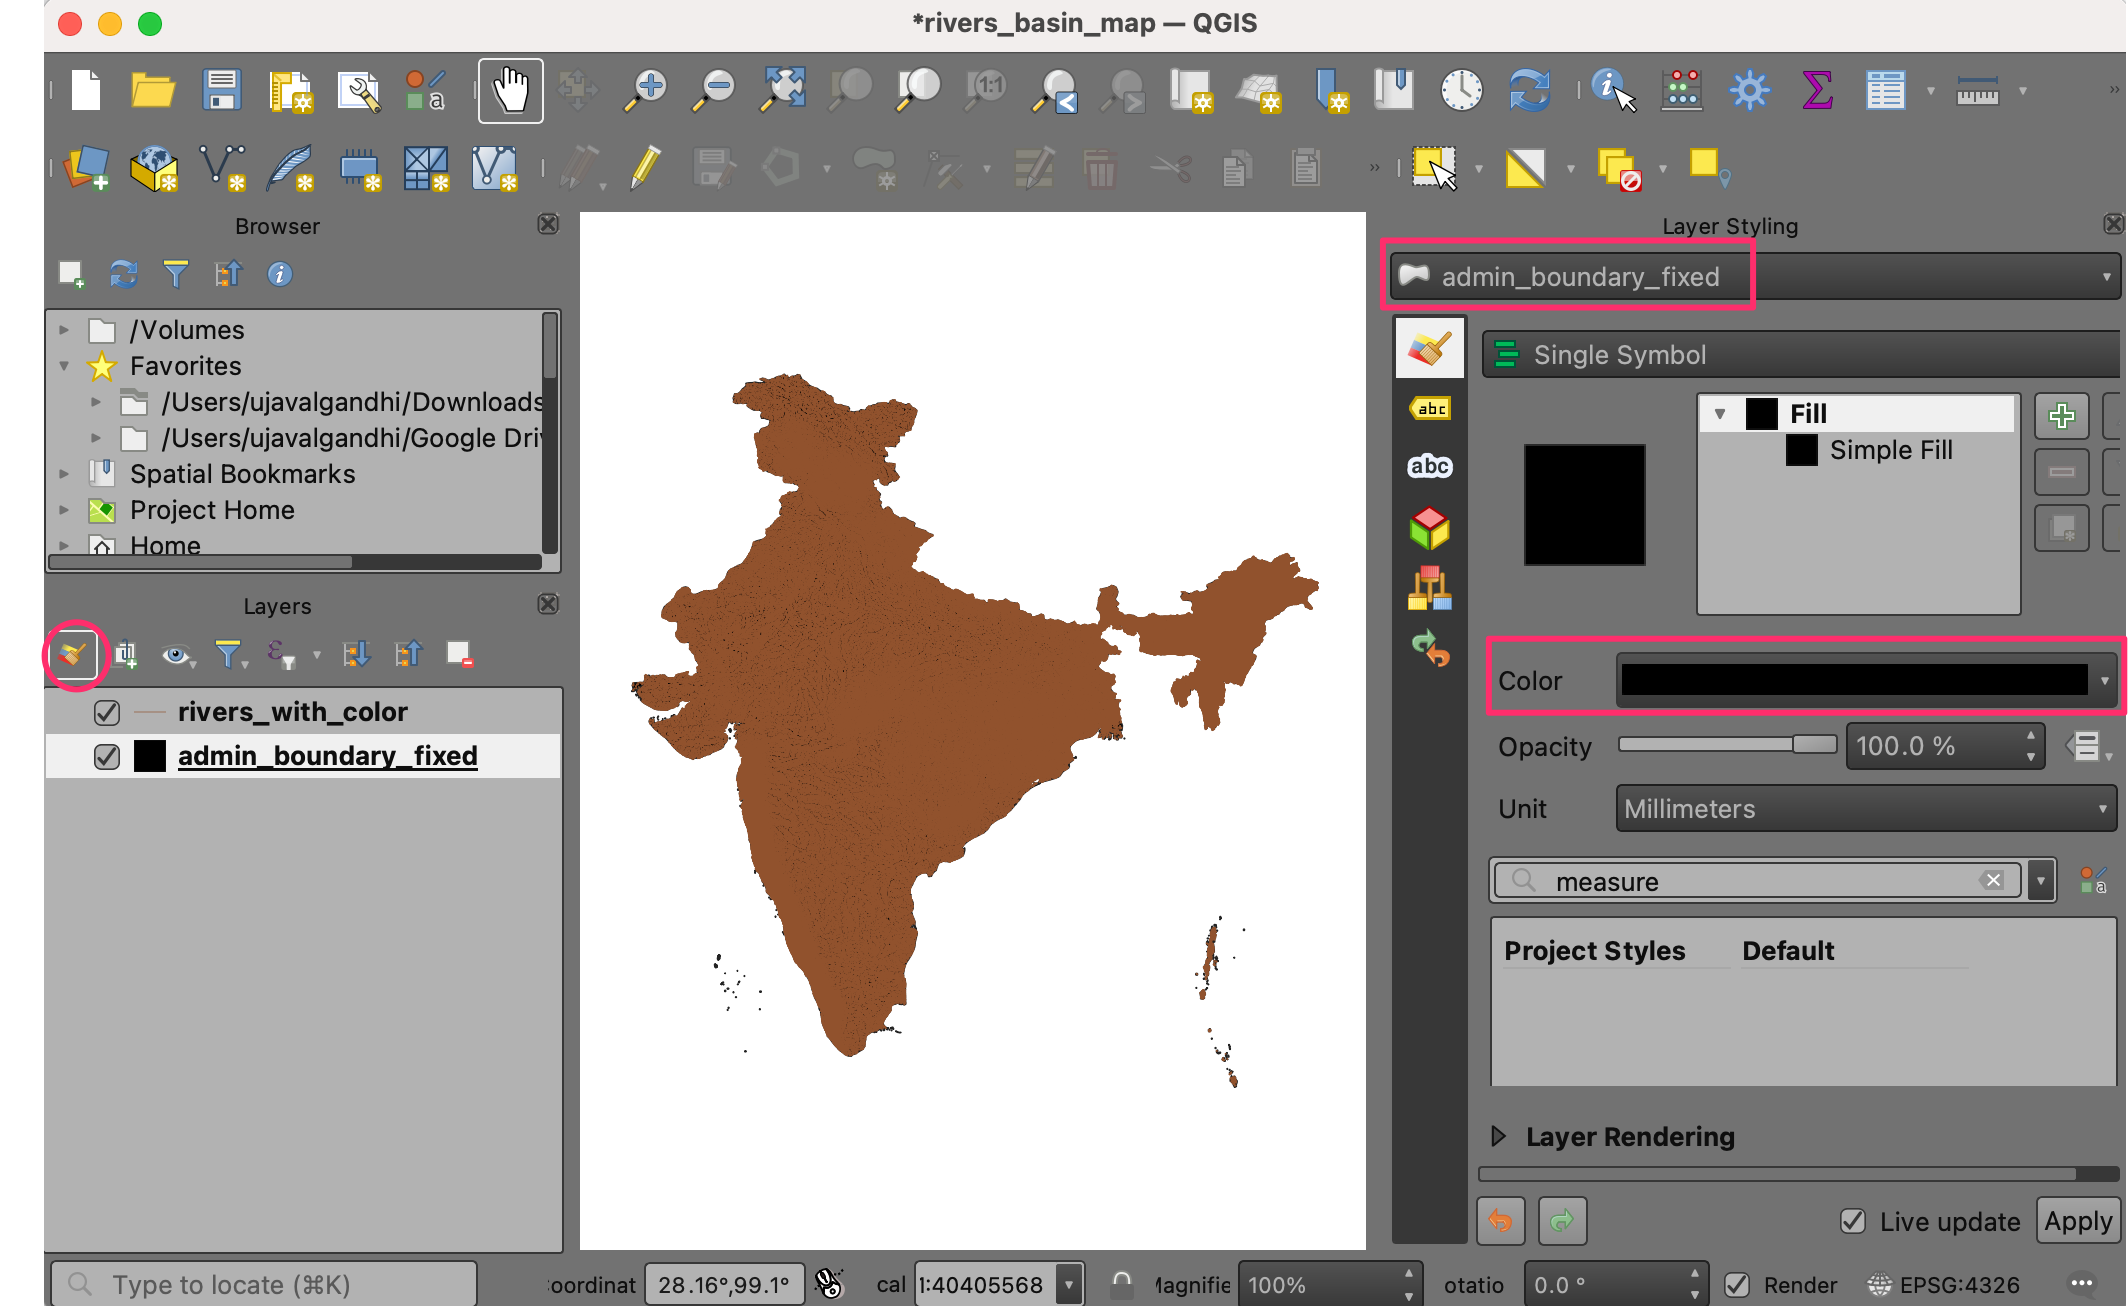Screen dimensions: 2128x1306
Task: Open the Labels tab in Layer Styling
Action: [x=1430, y=408]
